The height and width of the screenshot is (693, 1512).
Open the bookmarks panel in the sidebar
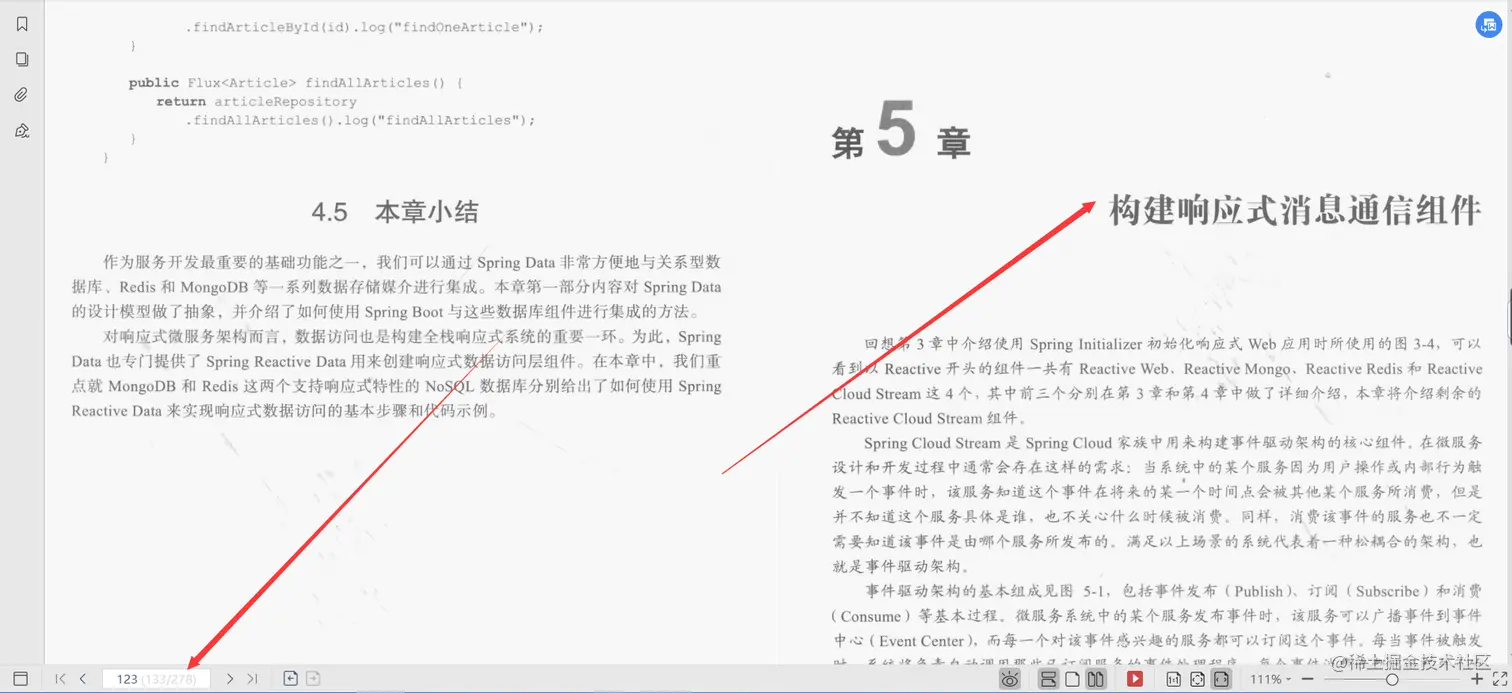coord(22,23)
